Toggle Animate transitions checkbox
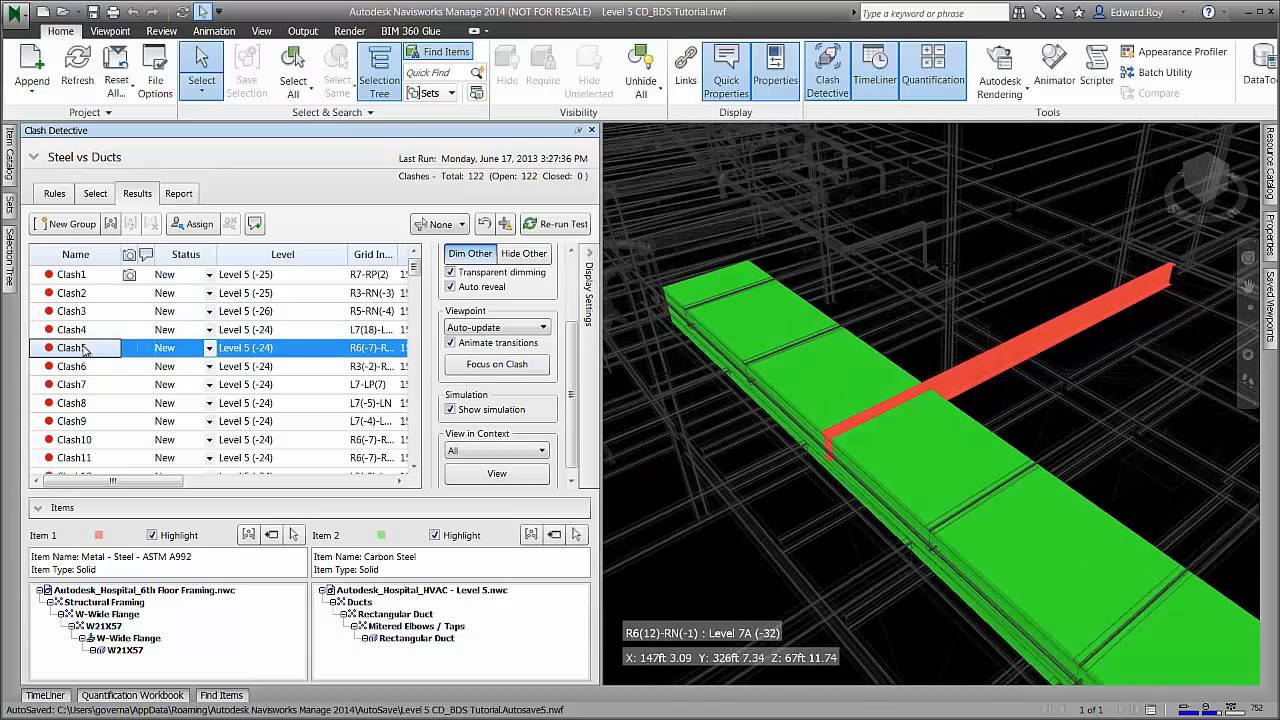Image resolution: width=1280 pixels, height=720 pixels. (450, 342)
